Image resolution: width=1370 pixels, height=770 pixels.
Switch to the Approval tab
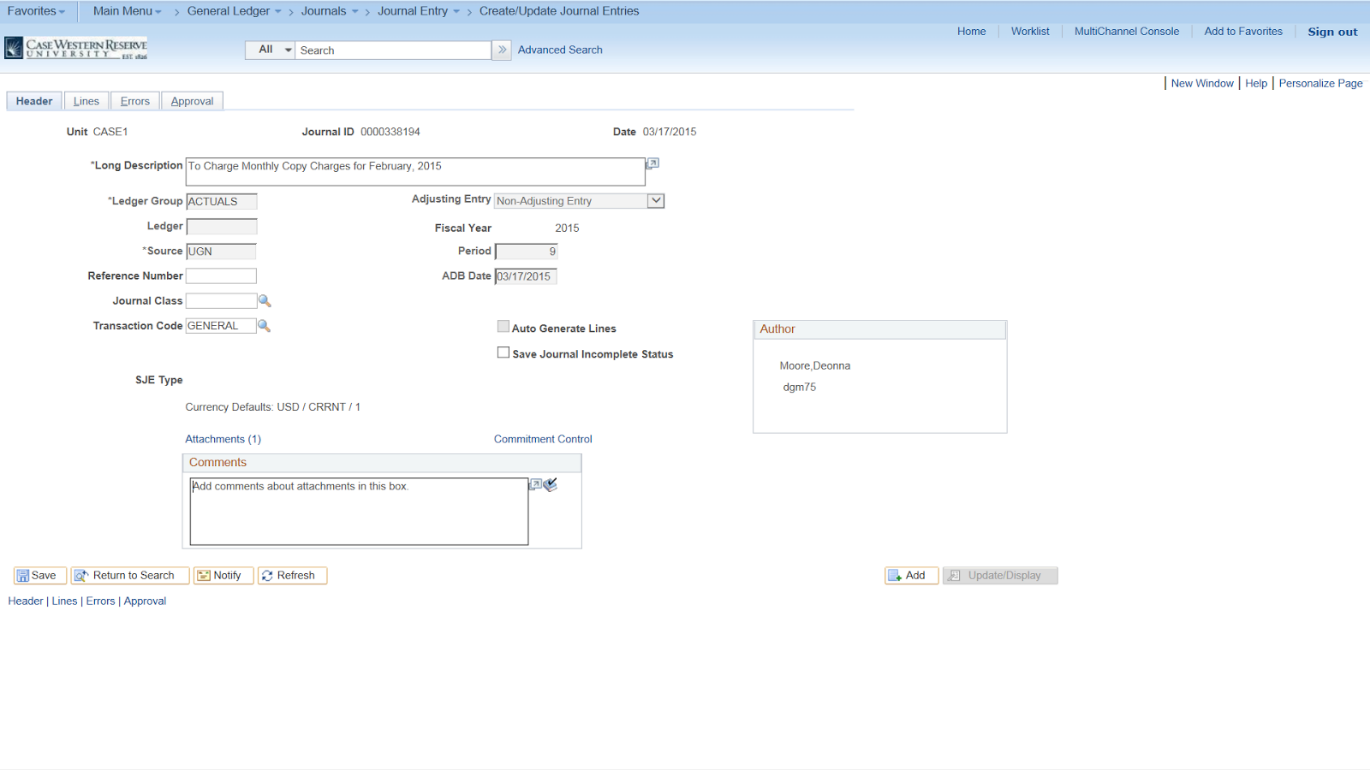(191, 100)
